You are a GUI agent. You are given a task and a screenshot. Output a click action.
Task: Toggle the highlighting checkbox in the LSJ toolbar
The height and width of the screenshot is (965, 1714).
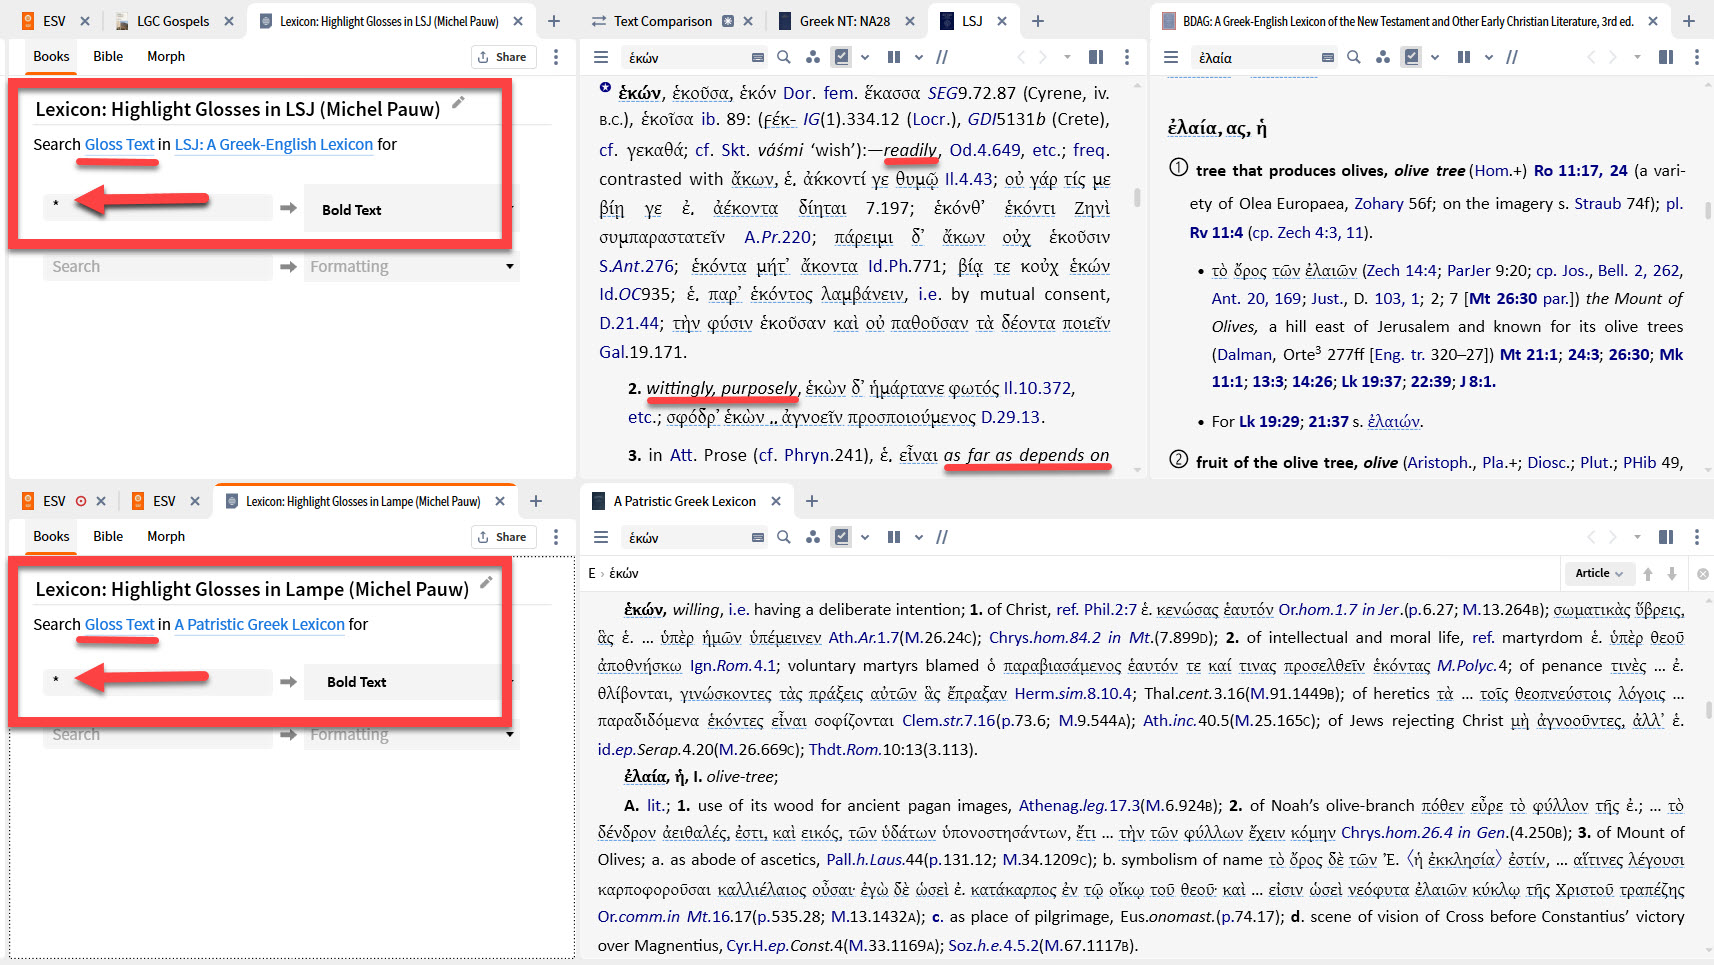click(842, 57)
